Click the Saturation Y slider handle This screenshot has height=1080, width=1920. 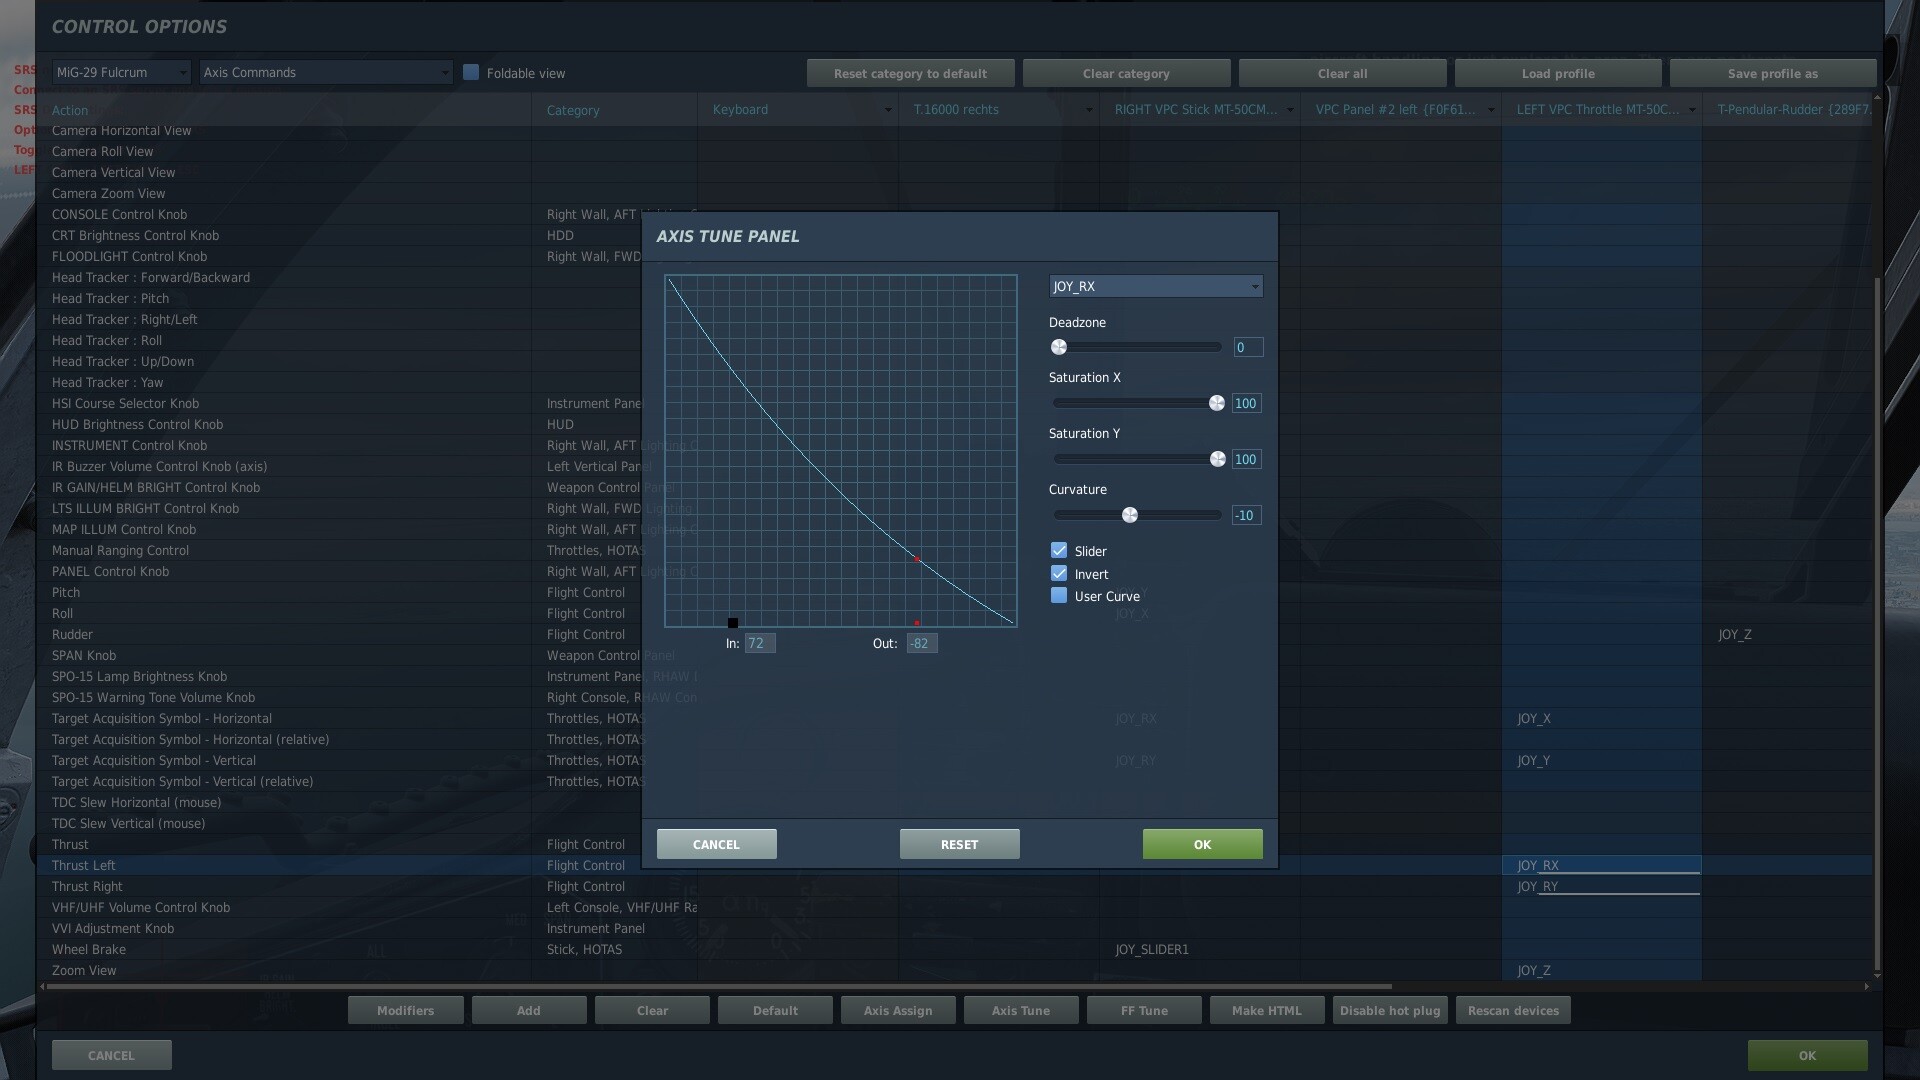(1217, 459)
